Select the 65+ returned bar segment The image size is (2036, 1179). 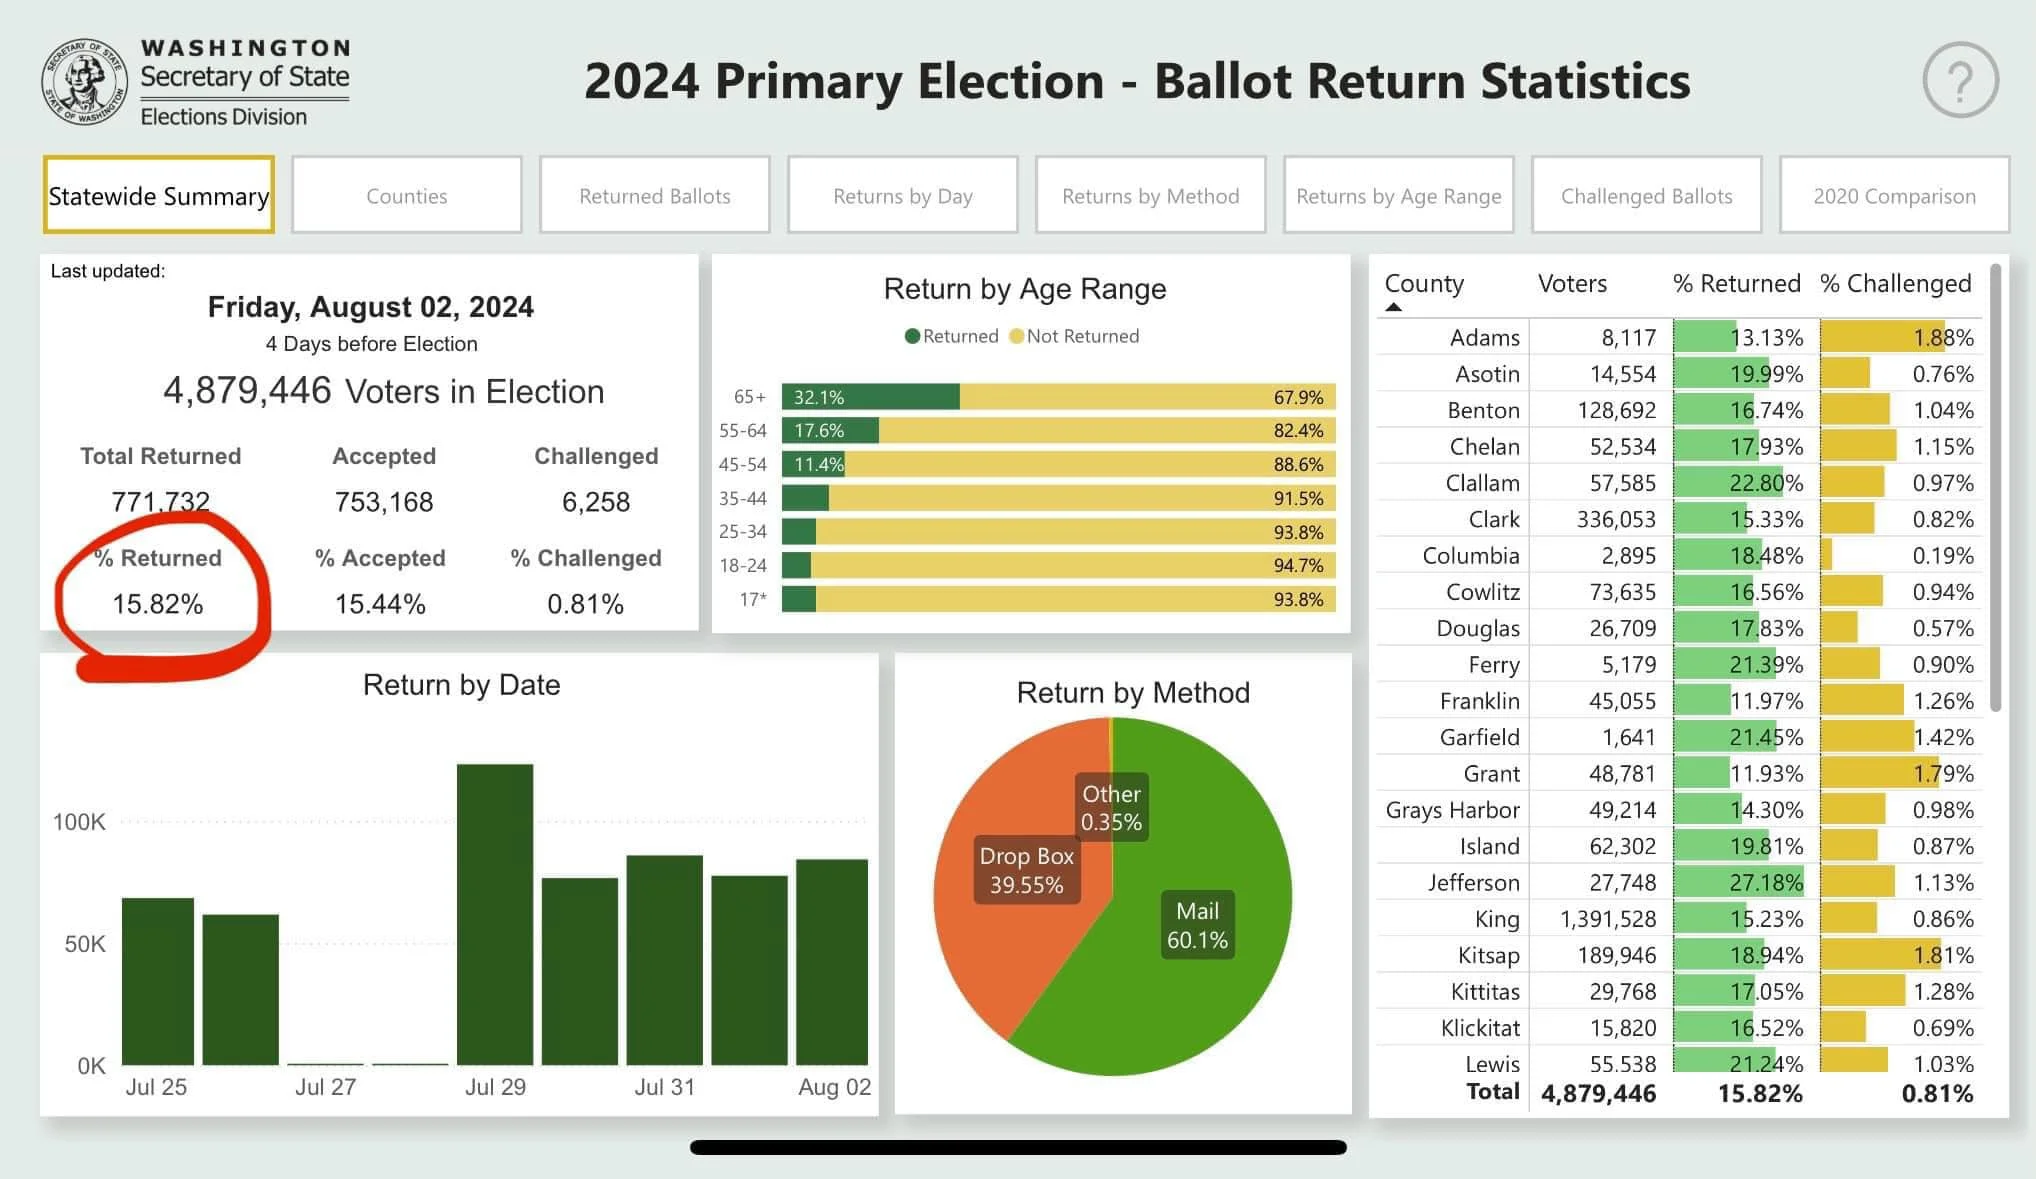coord(871,397)
